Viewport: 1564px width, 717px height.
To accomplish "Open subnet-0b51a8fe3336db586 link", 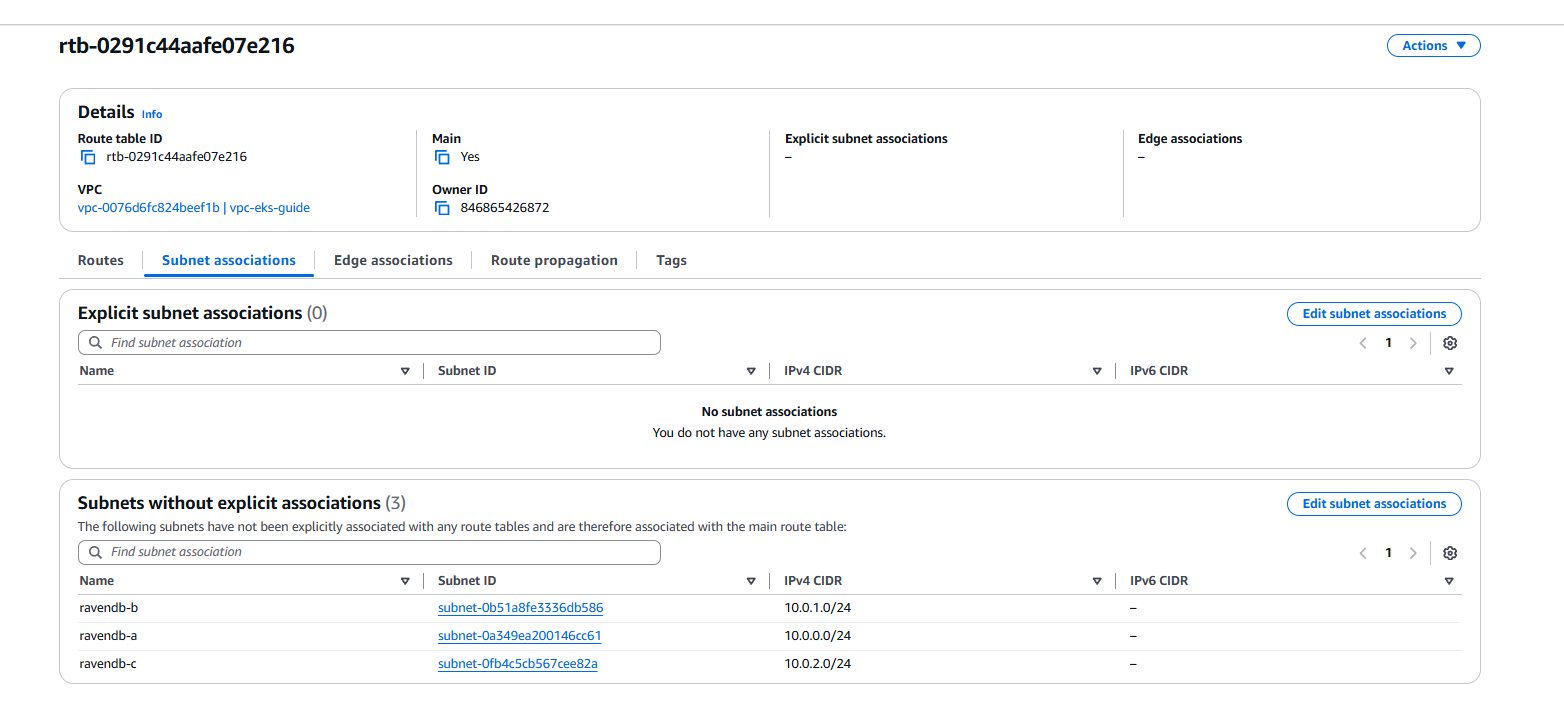I will coord(520,608).
